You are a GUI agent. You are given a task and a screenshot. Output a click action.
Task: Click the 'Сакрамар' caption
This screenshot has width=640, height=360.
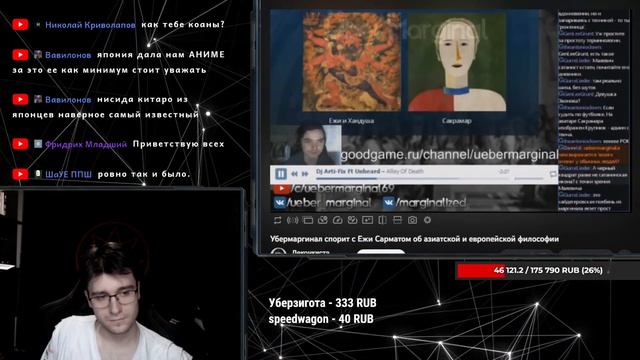tap(457, 121)
